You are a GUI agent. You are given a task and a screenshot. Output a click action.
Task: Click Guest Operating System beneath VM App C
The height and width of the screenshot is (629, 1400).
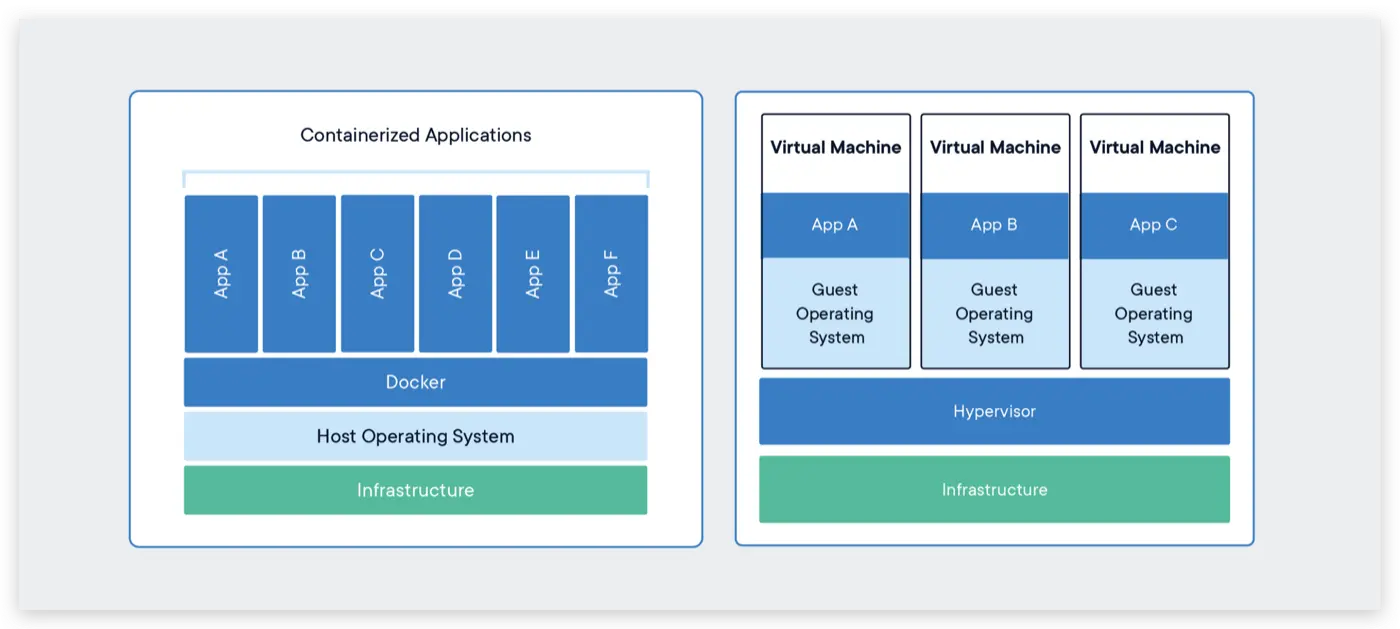[1155, 313]
